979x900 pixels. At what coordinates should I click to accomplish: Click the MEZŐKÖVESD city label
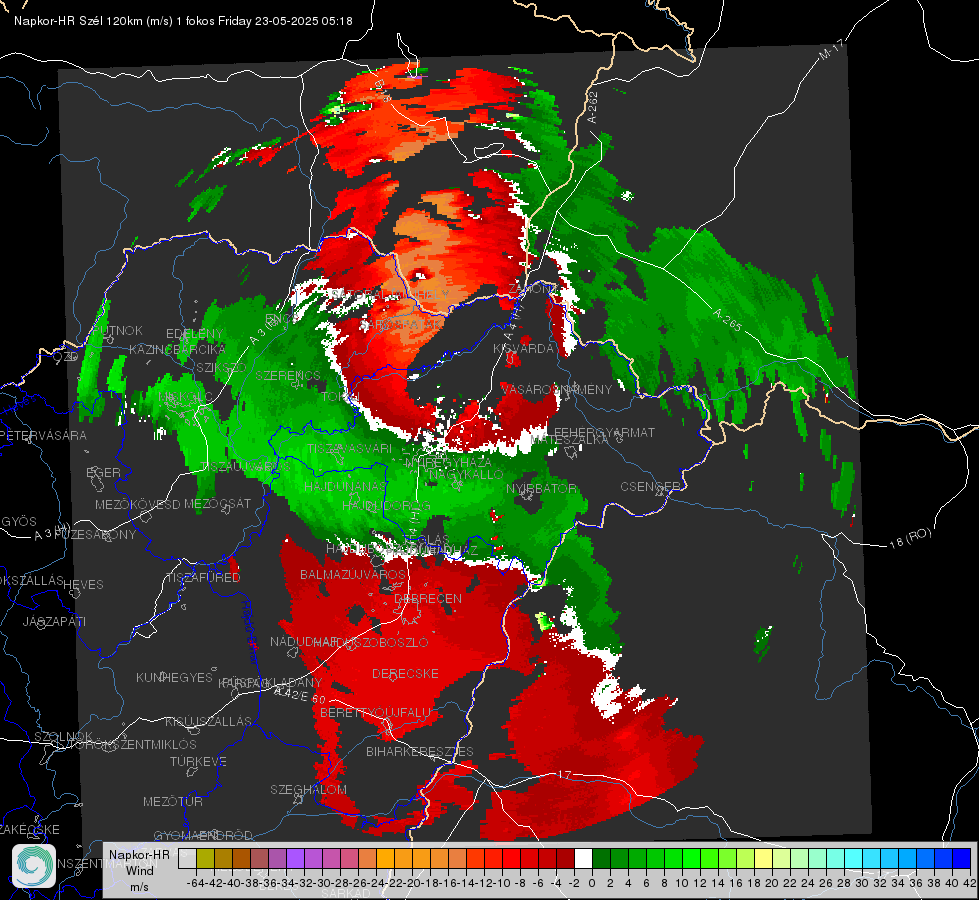point(138,504)
